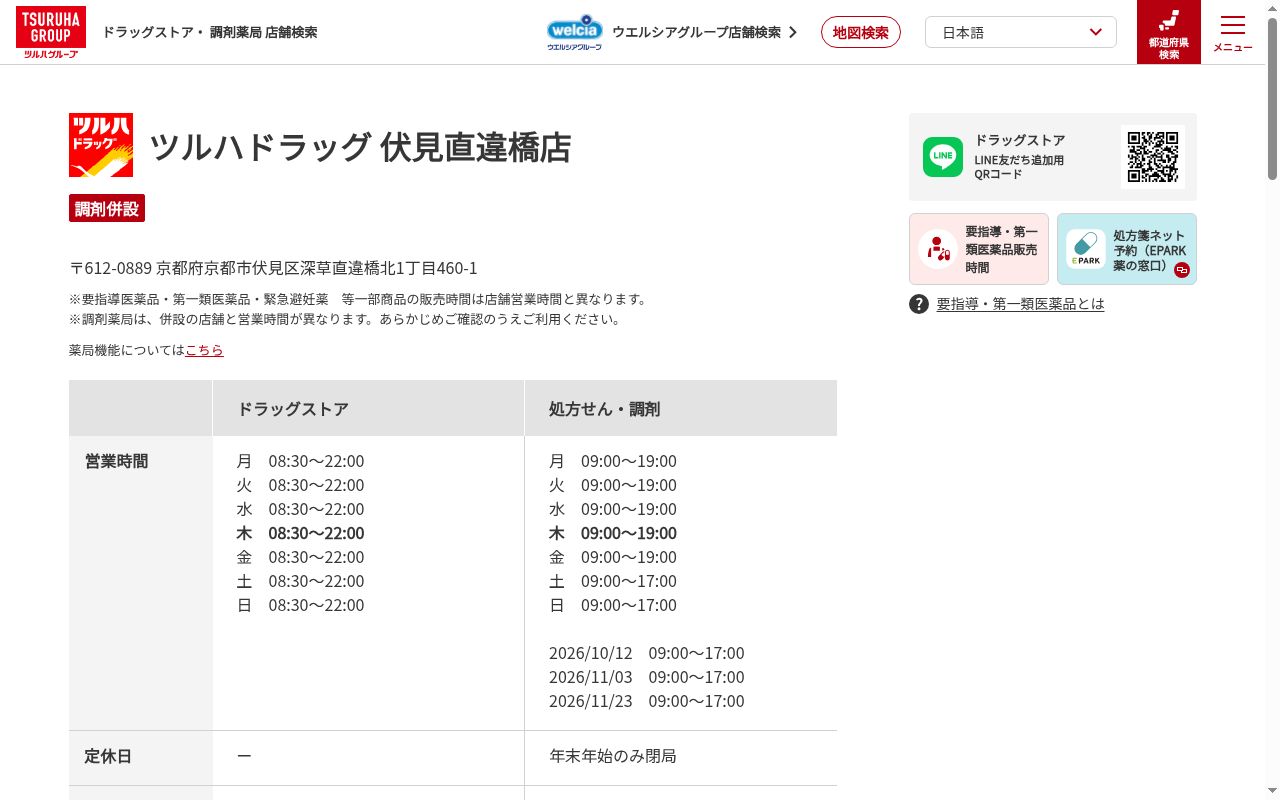This screenshot has height=800, width=1280.
Task: Click the 2026/11/23 special hours entry
Action: pos(647,701)
